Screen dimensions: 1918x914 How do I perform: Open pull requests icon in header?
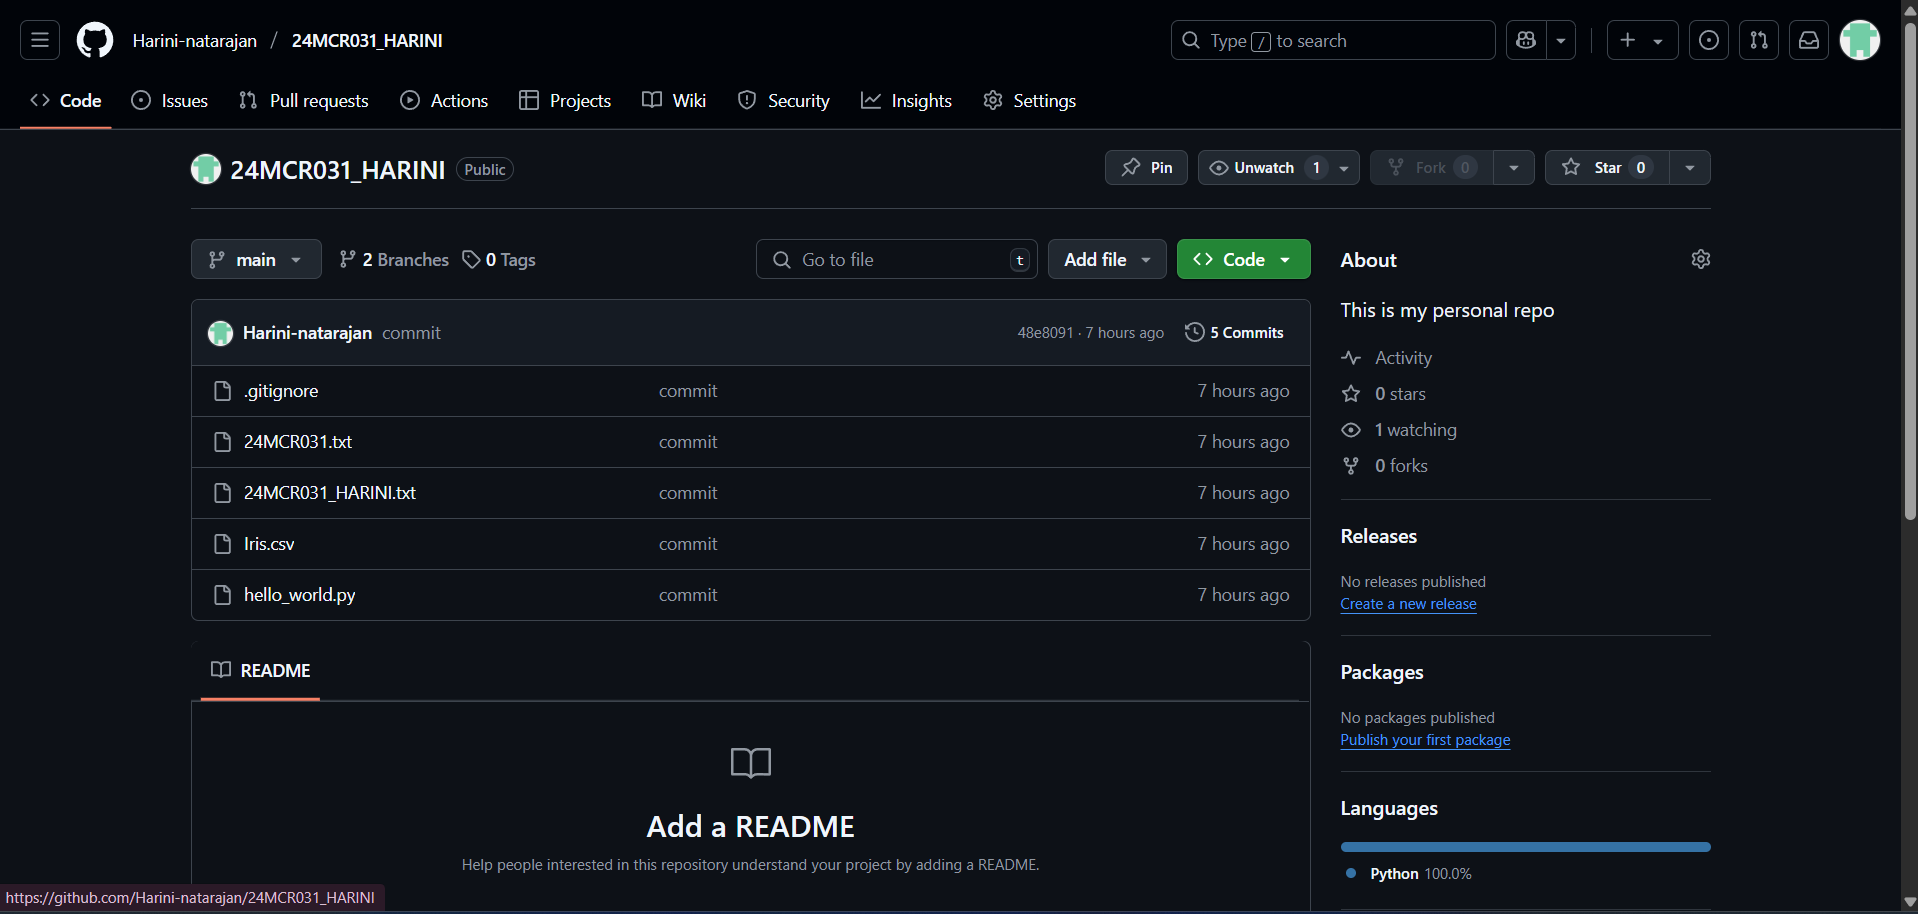pyautogui.click(x=1759, y=40)
